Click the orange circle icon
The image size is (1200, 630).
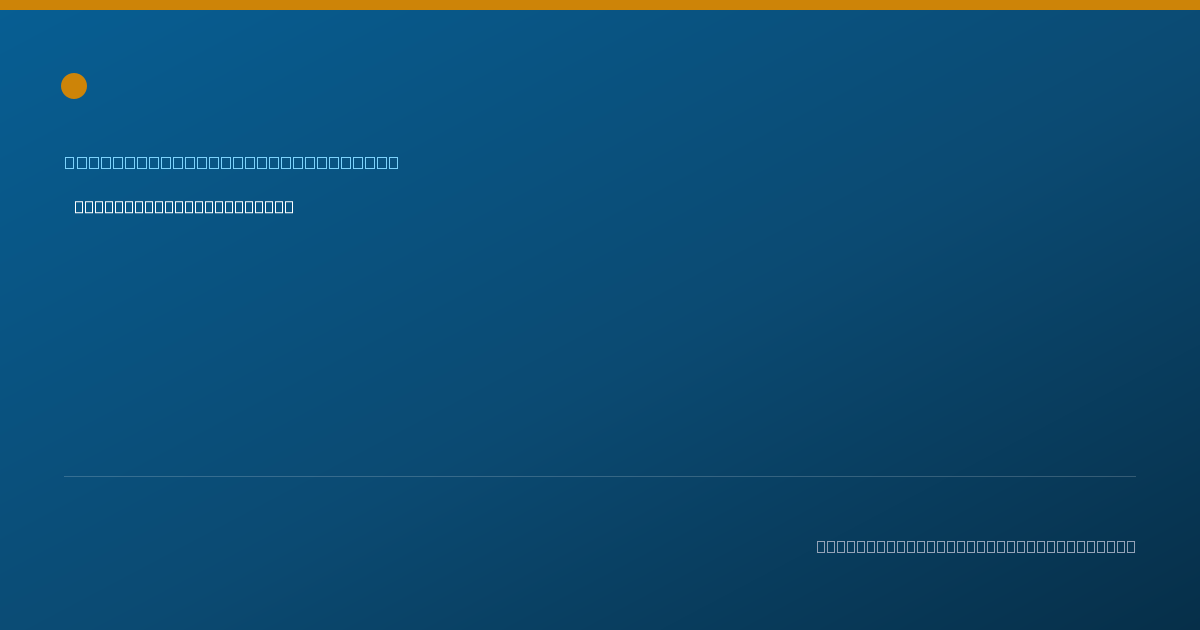pyautogui.click(x=74, y=86)
